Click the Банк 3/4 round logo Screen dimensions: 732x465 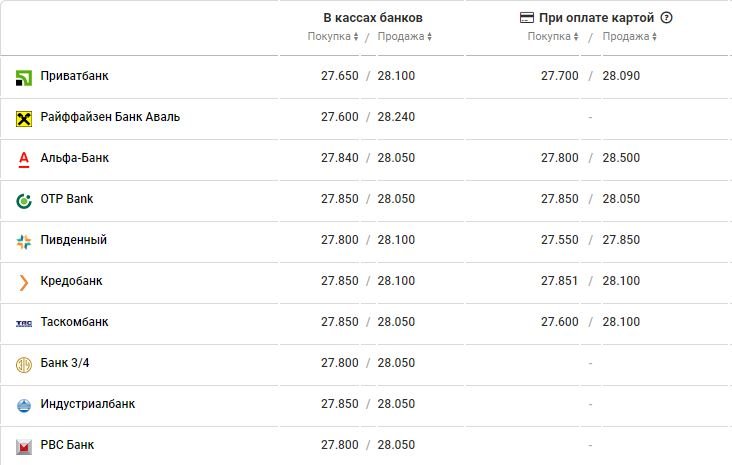coord(24,365)
